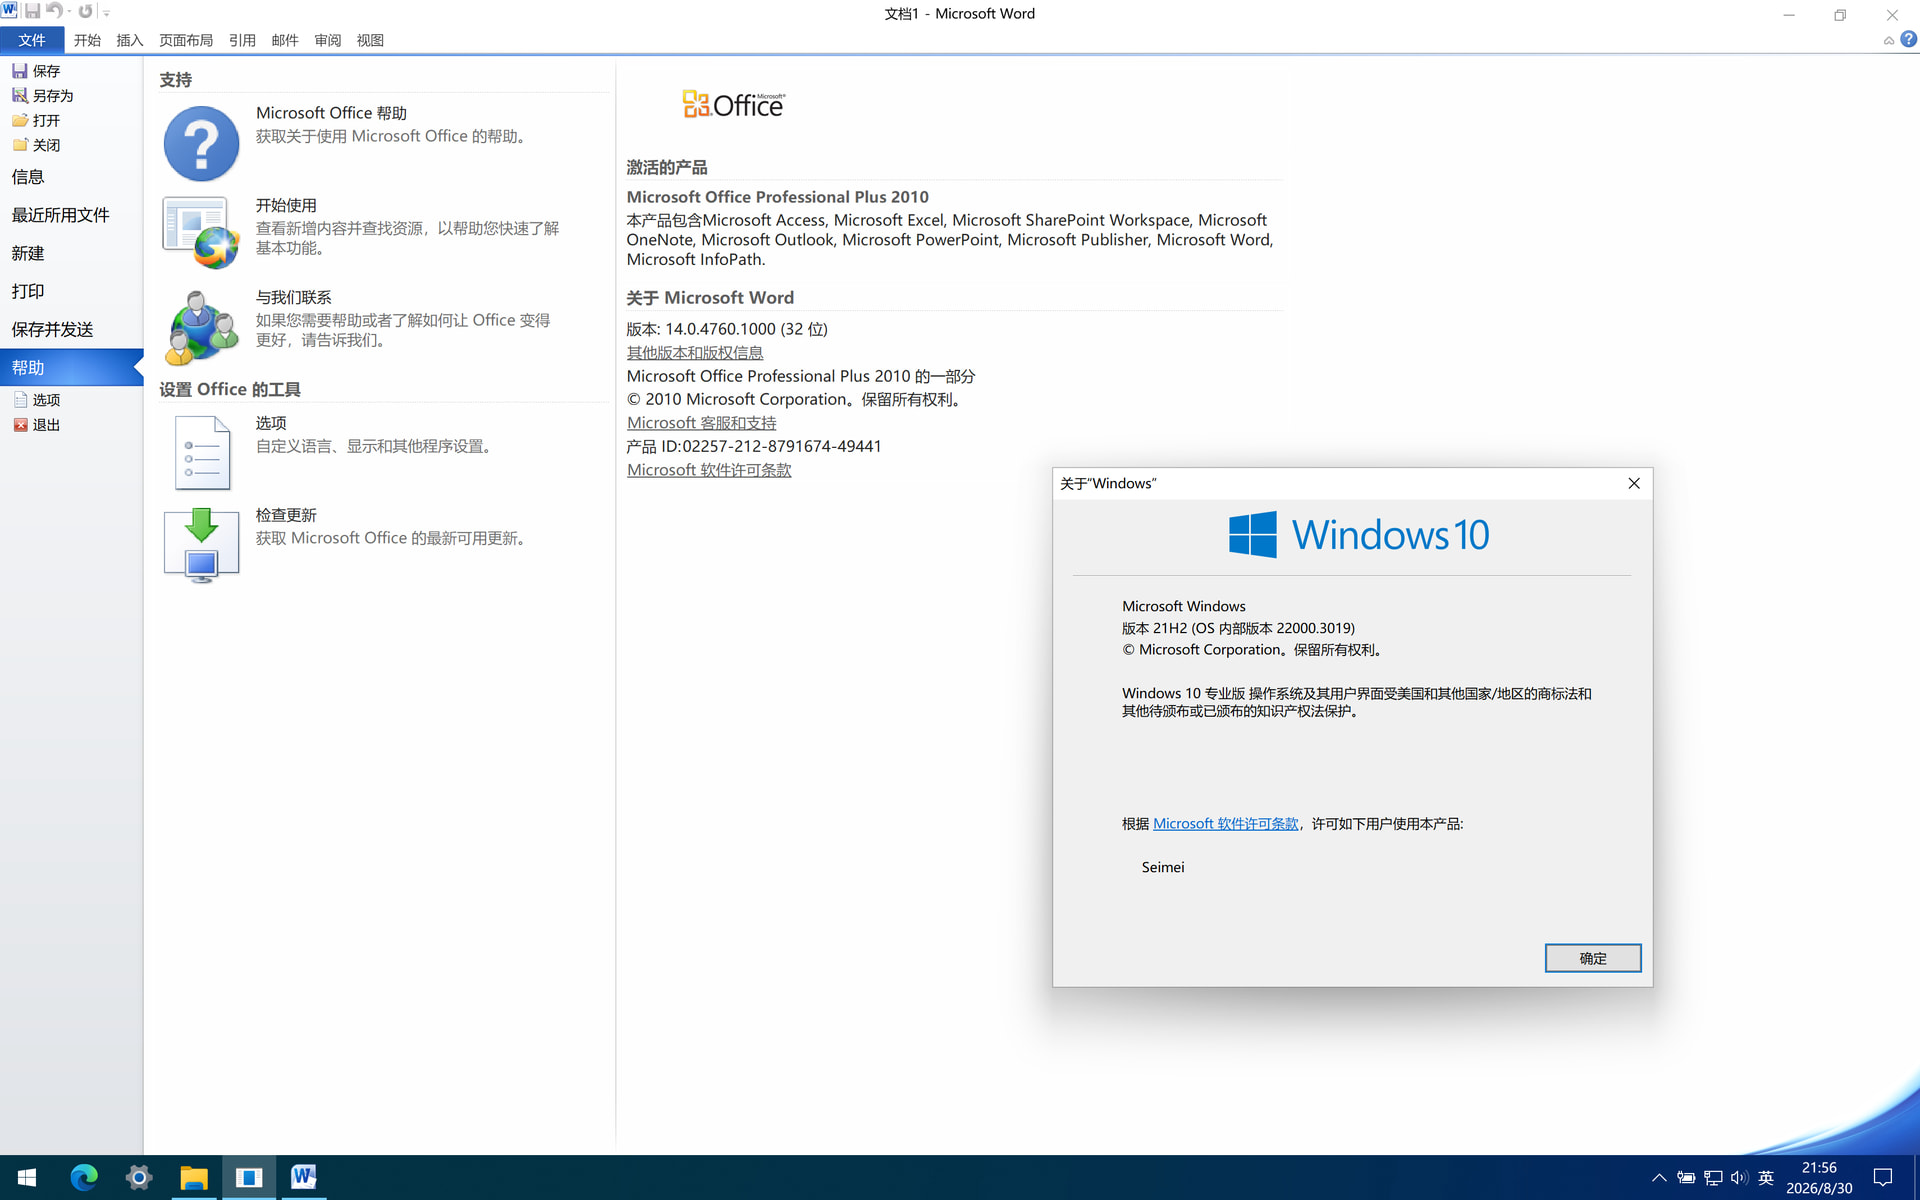Click the Save icon in quick access toolbar
The height and width of the screenshot is (1200, 1920).
[x=32, y=11]
